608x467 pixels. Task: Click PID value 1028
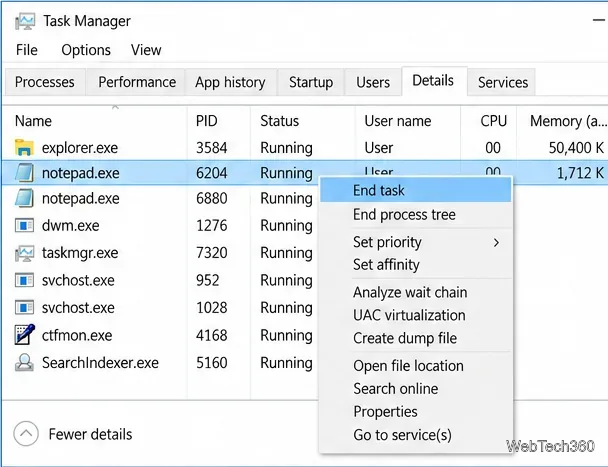point(212,308)
